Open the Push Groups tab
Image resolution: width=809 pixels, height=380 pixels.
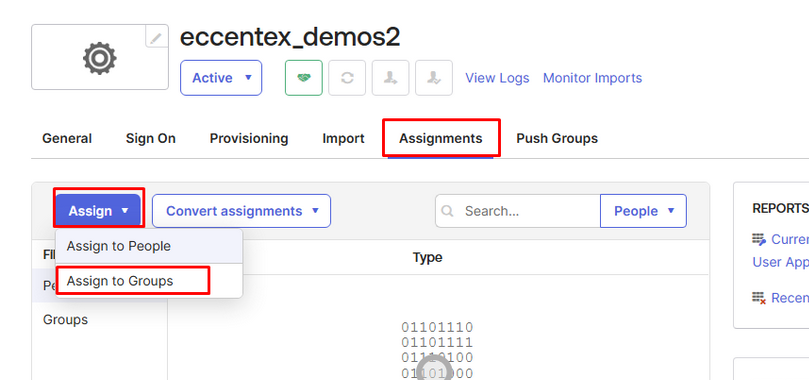557,138
